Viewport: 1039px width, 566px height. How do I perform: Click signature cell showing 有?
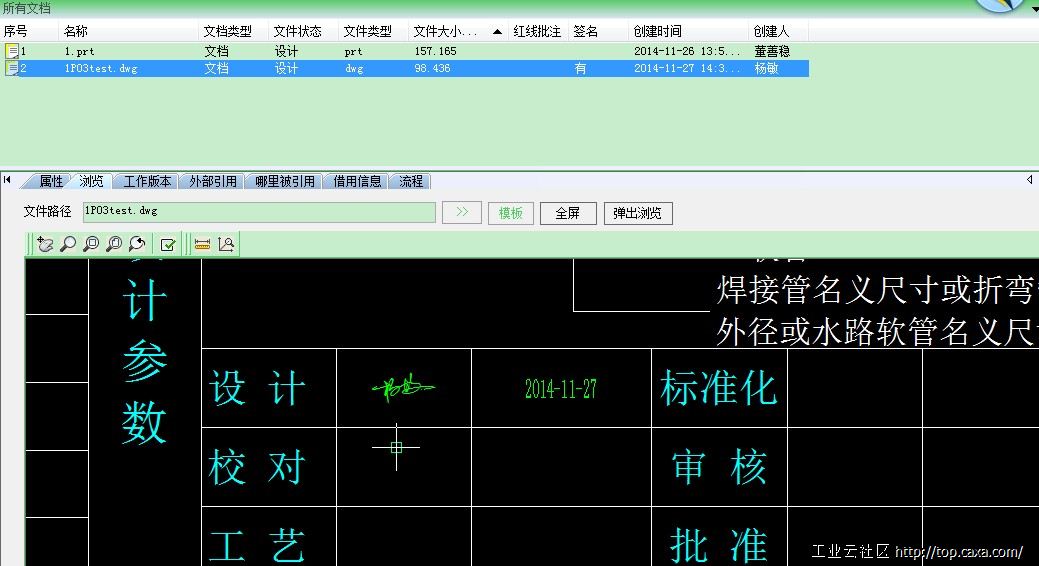click(580, 68)
